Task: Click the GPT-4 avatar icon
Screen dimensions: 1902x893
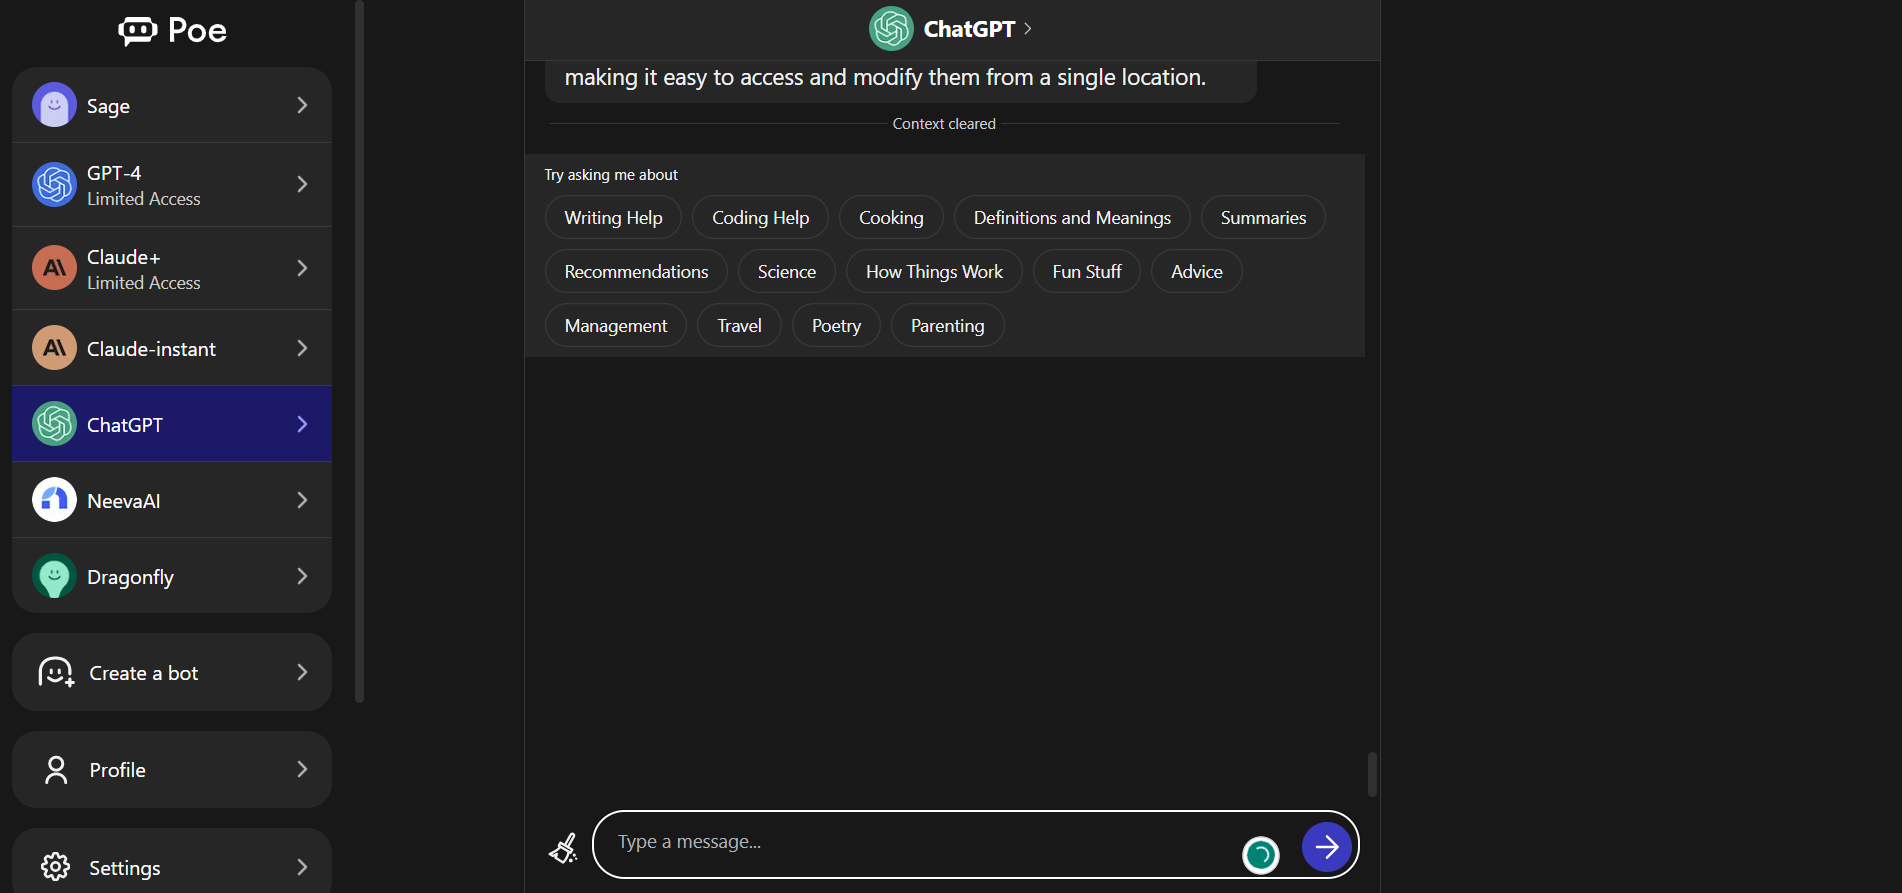Action: click(54, 185)
